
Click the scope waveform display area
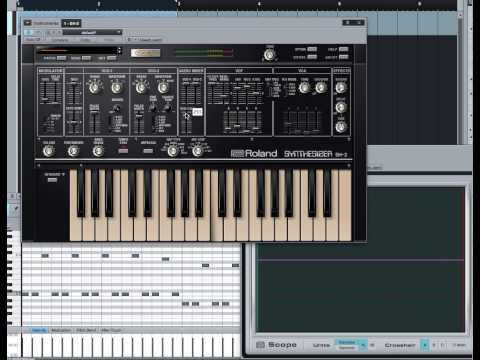(360, 260)
